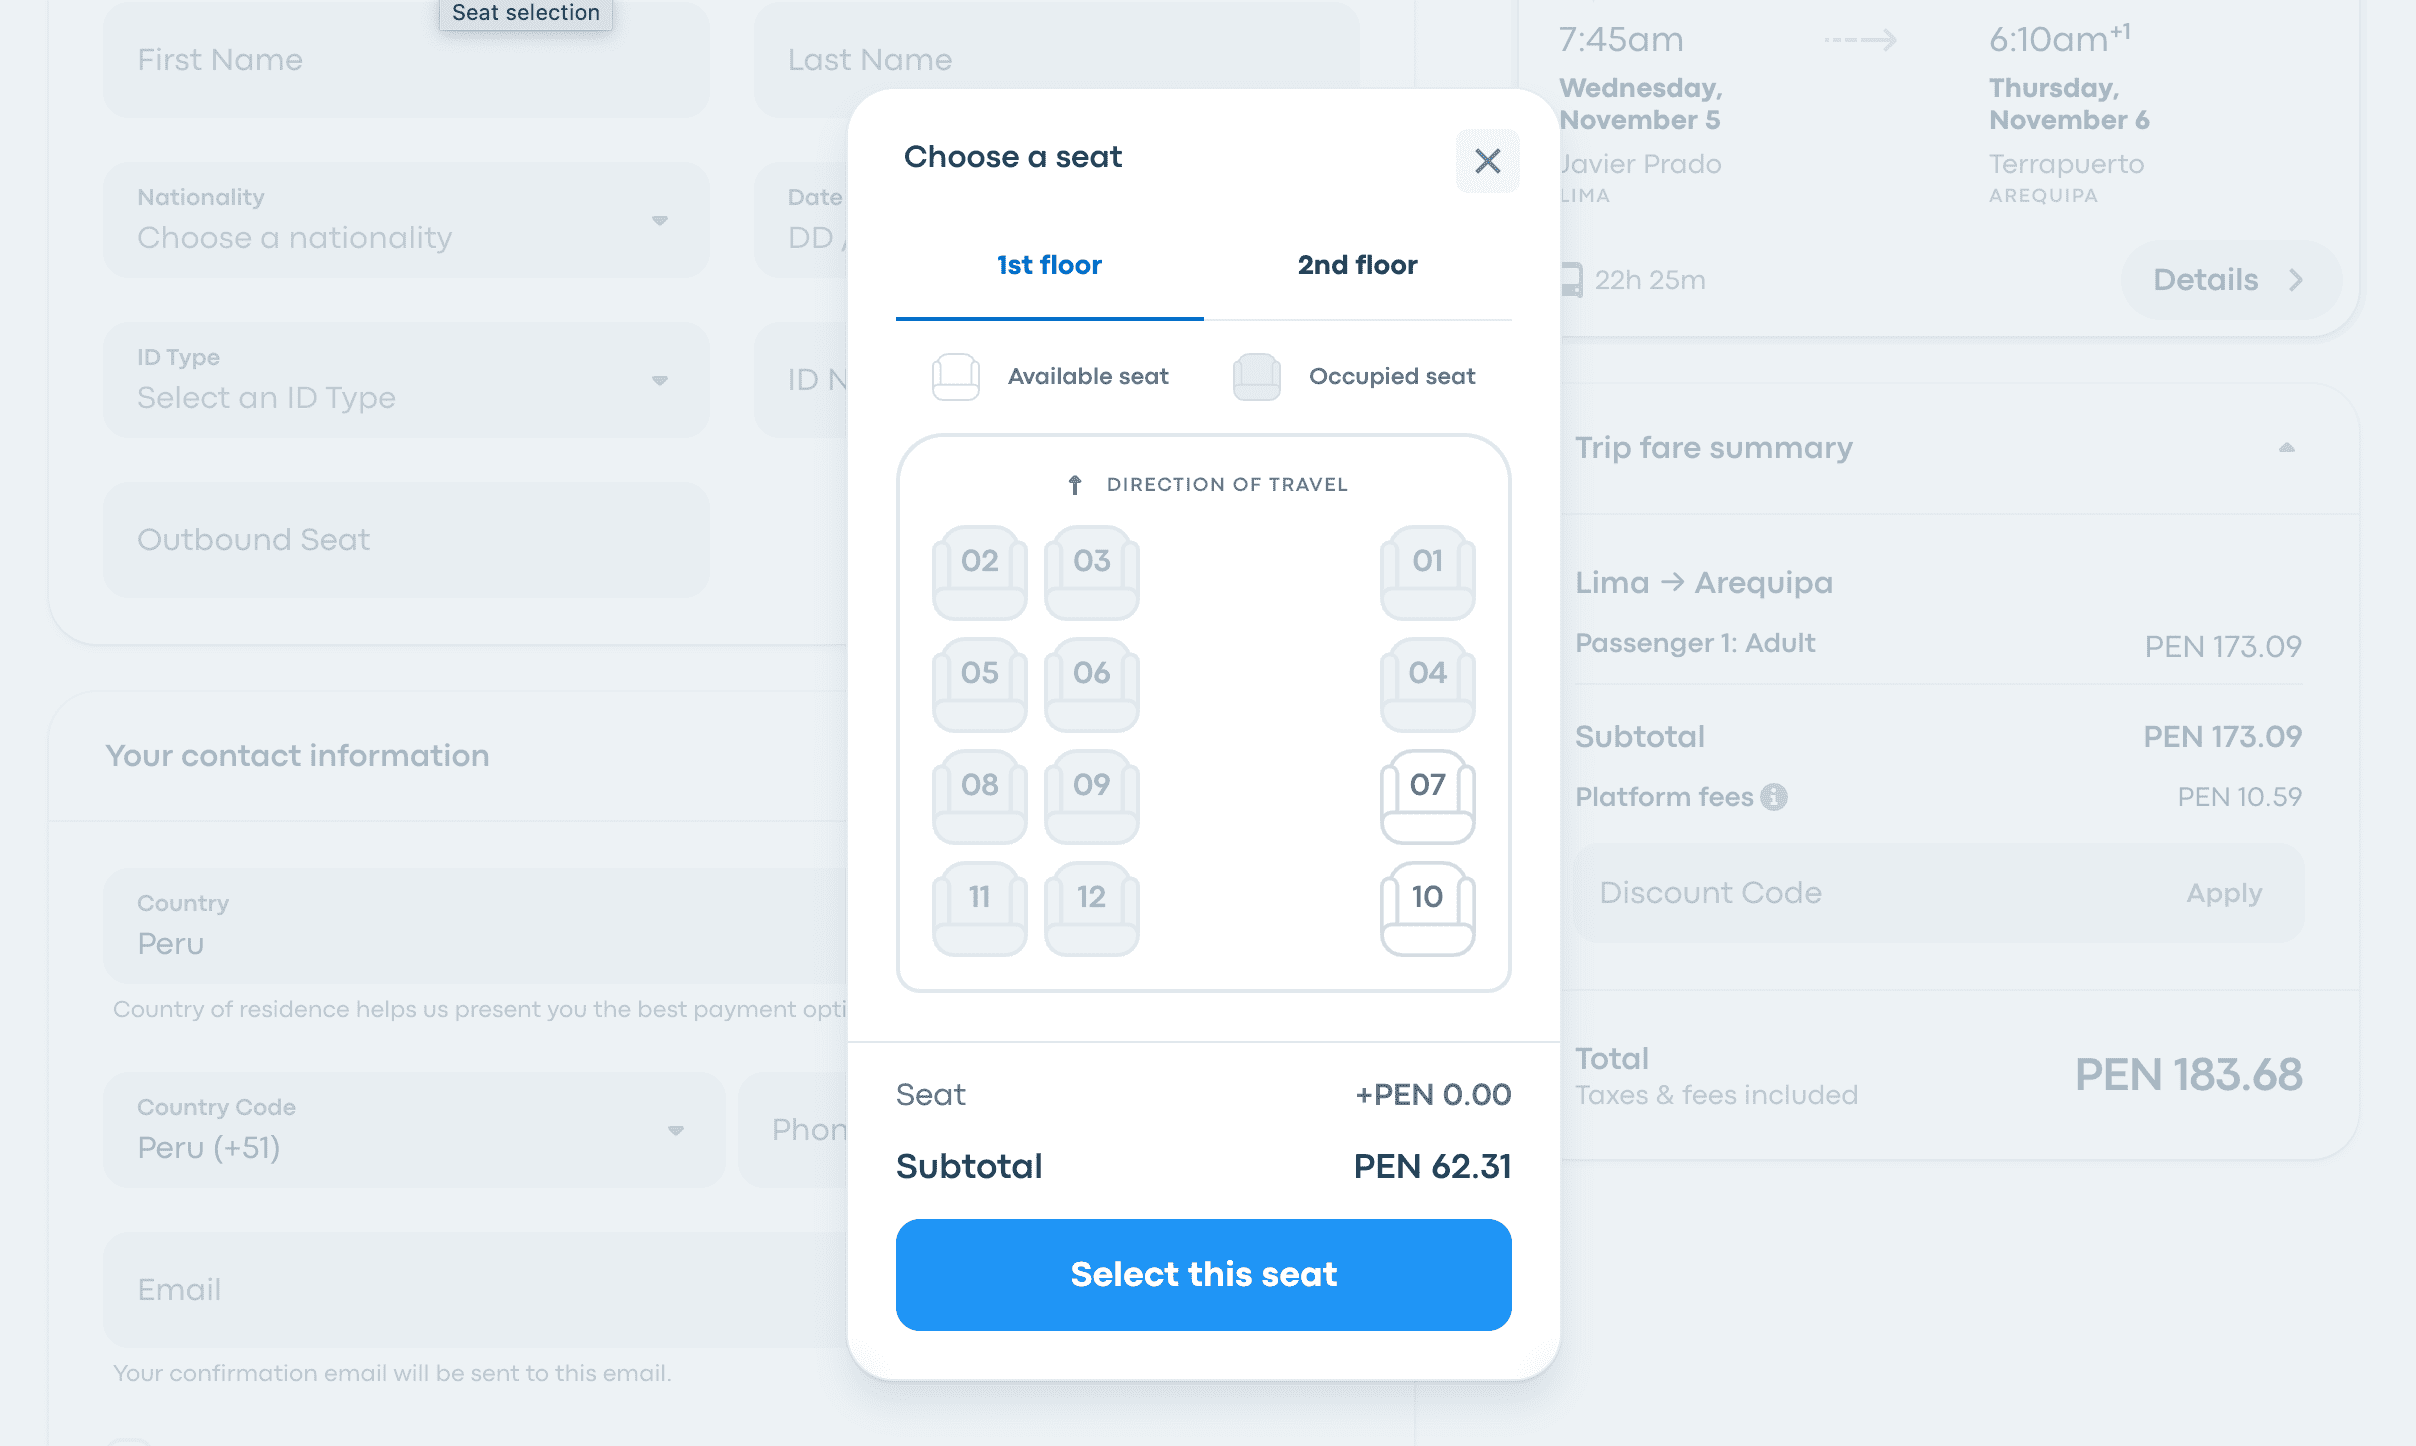The width and height of the screenshot is (2416, 1446).
Task: Close the Choose a seat dialog
Action: (1487, 161)
